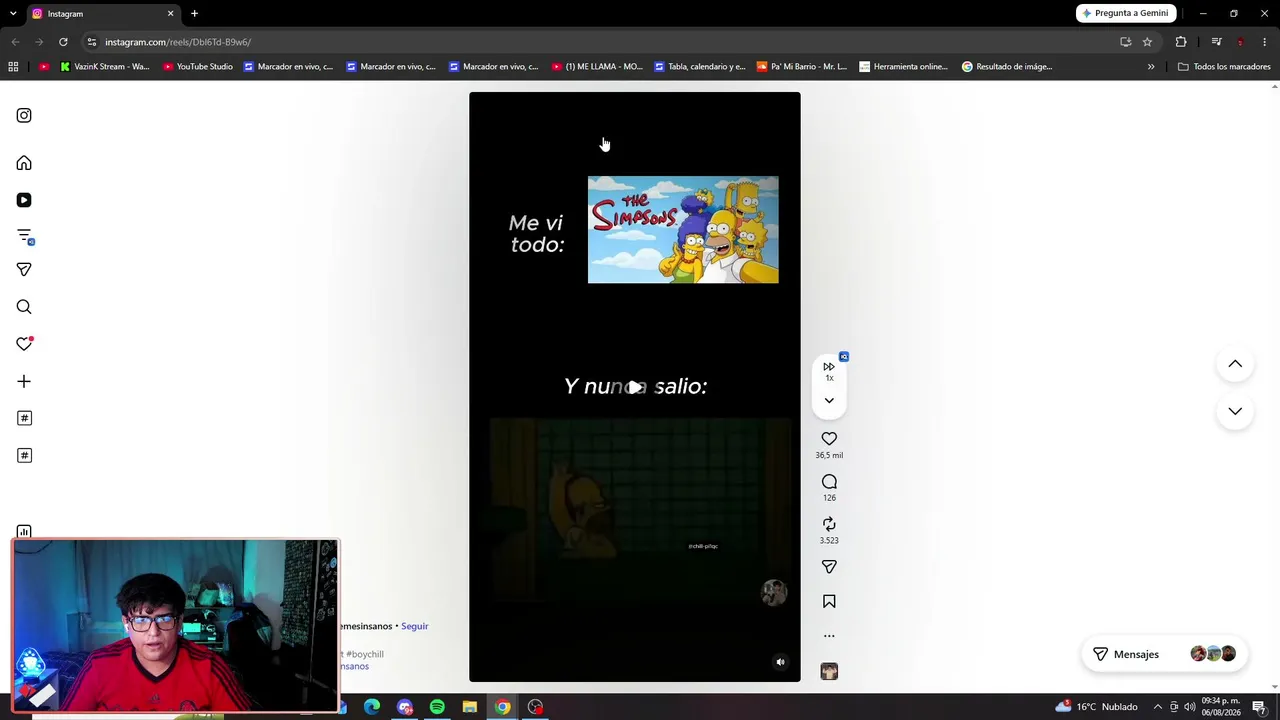Open Chrome extensions puzzle icon
Viewport: 1280px width, 720px height.
1181,42
